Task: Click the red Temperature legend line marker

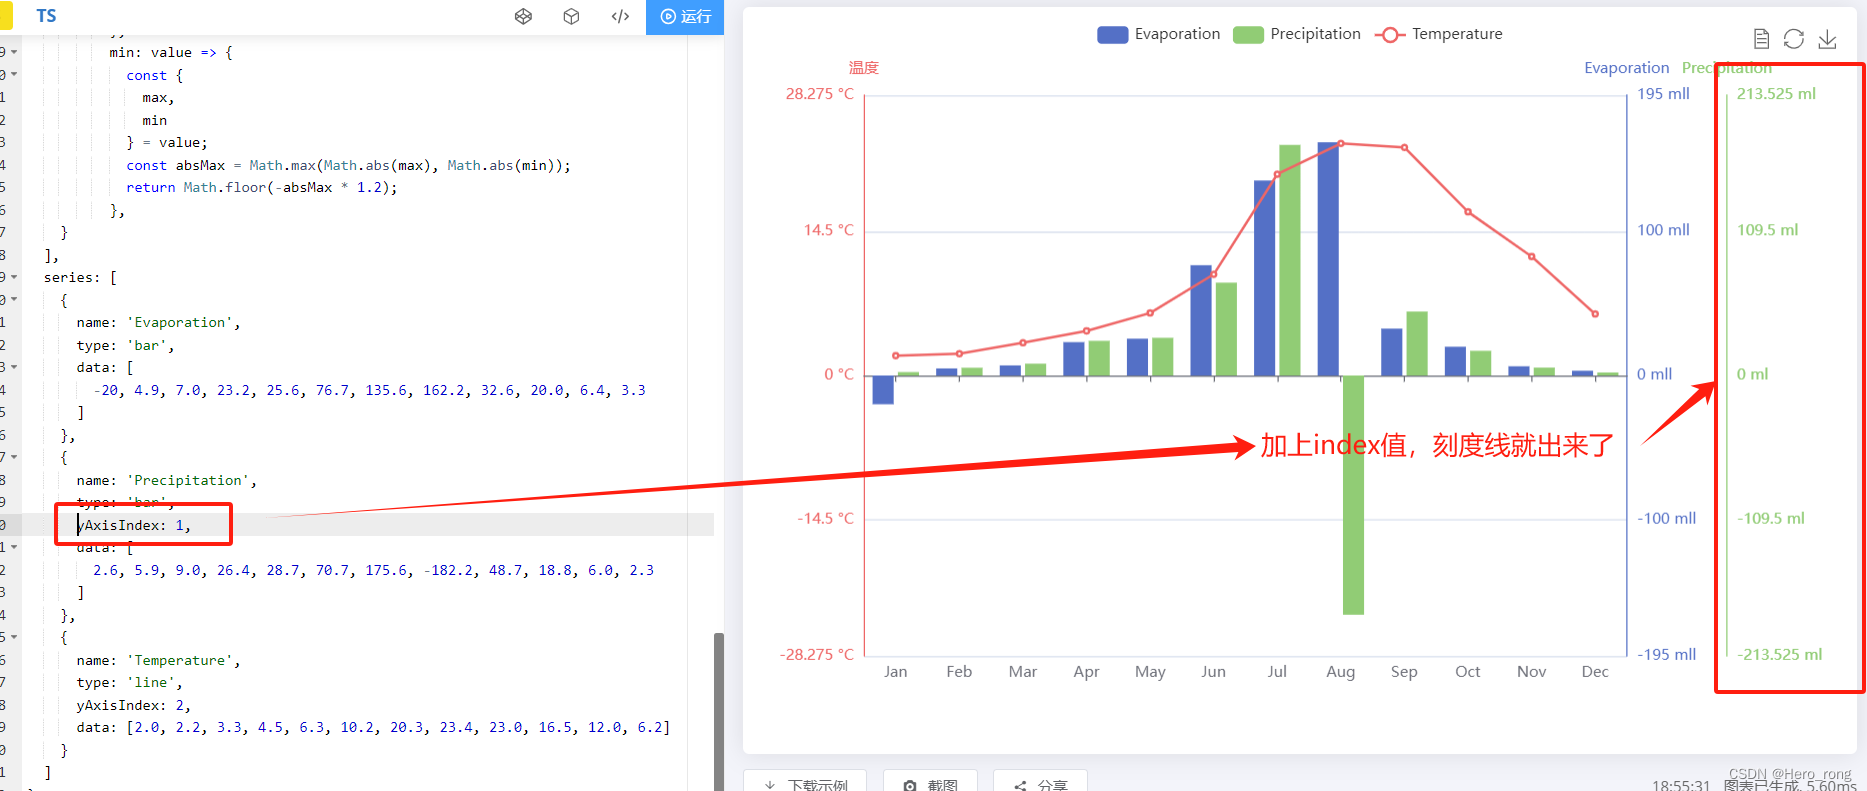Action: pyautogui.click(x=1390, y=35)
